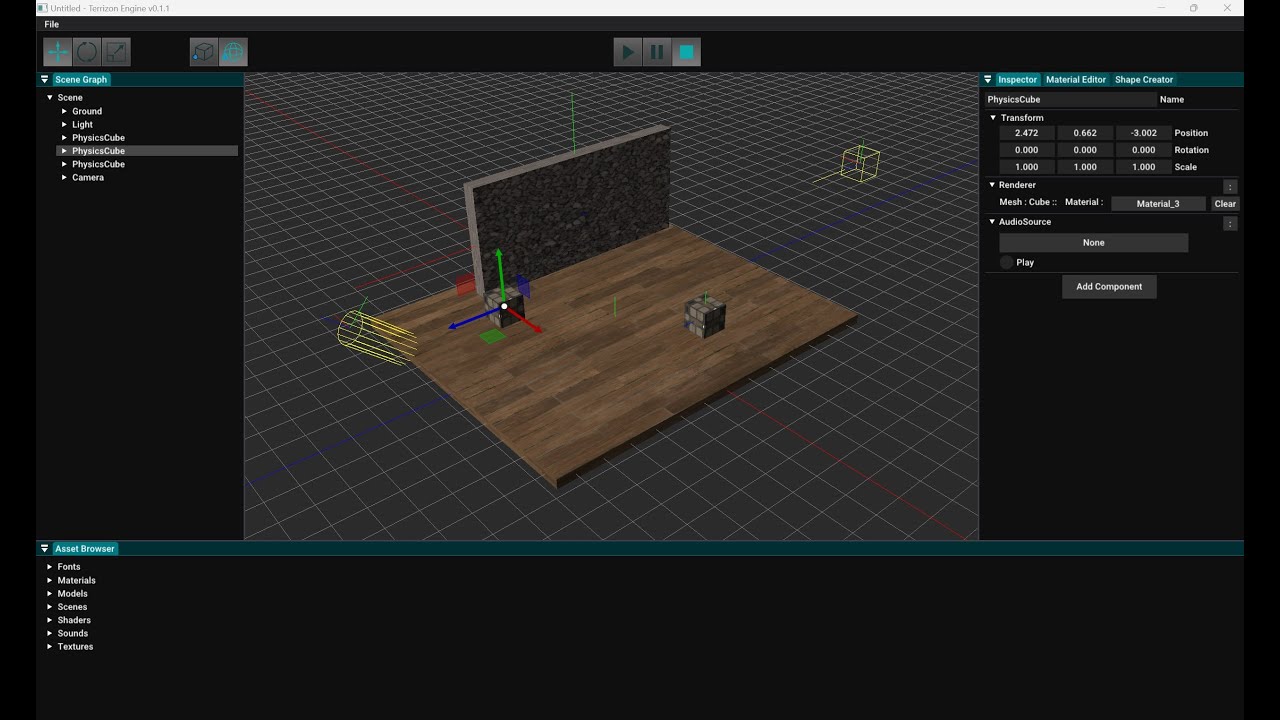
Task: Open the Renderer component options menu
Action: pyautogui.click(x=1230, y=186)
